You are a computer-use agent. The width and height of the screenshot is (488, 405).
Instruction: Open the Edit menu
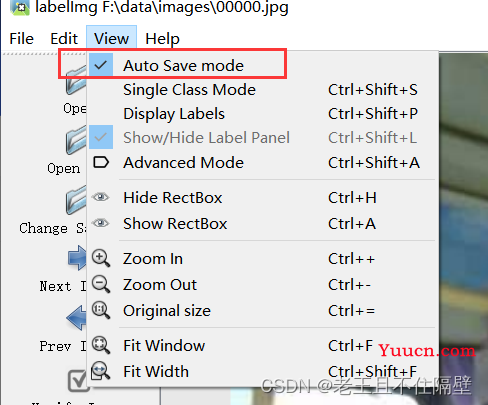point(64,38)
